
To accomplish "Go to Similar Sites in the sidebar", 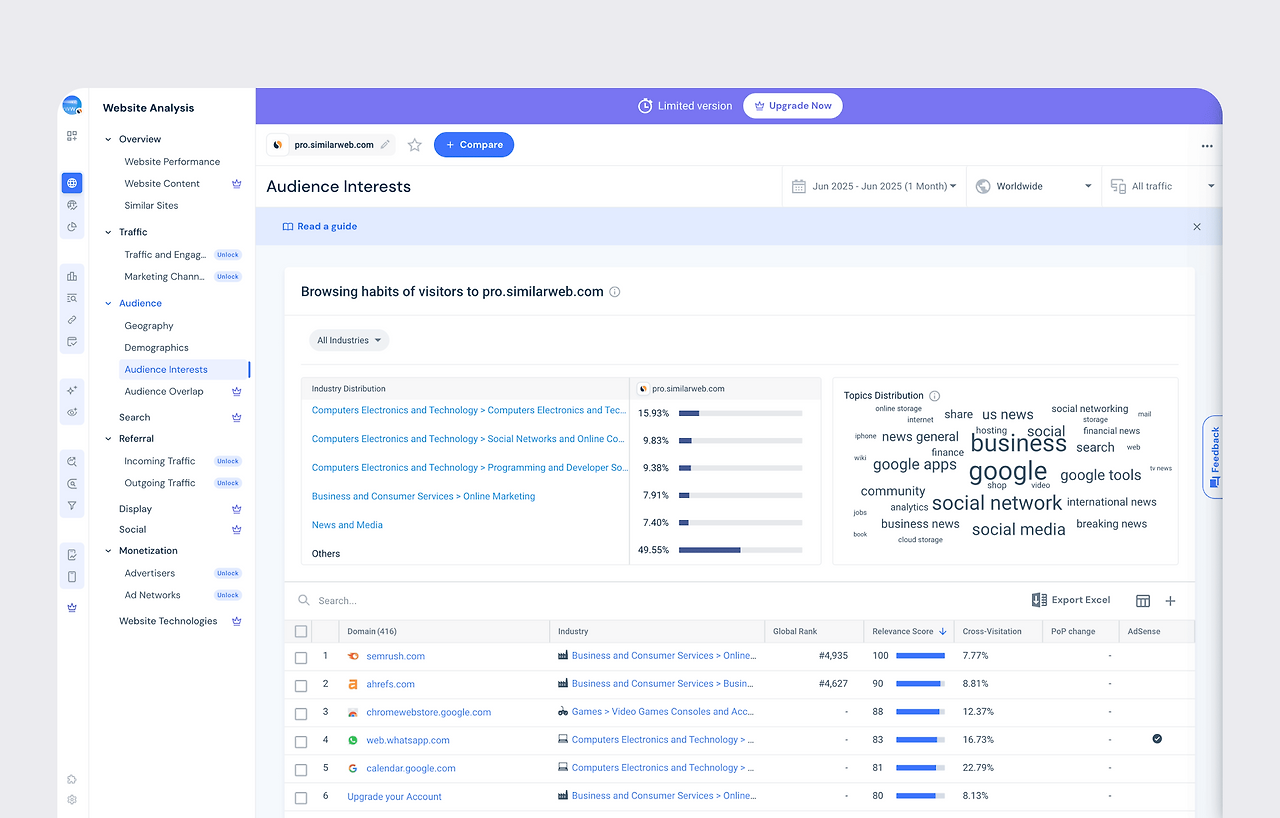I will point(151,206).
